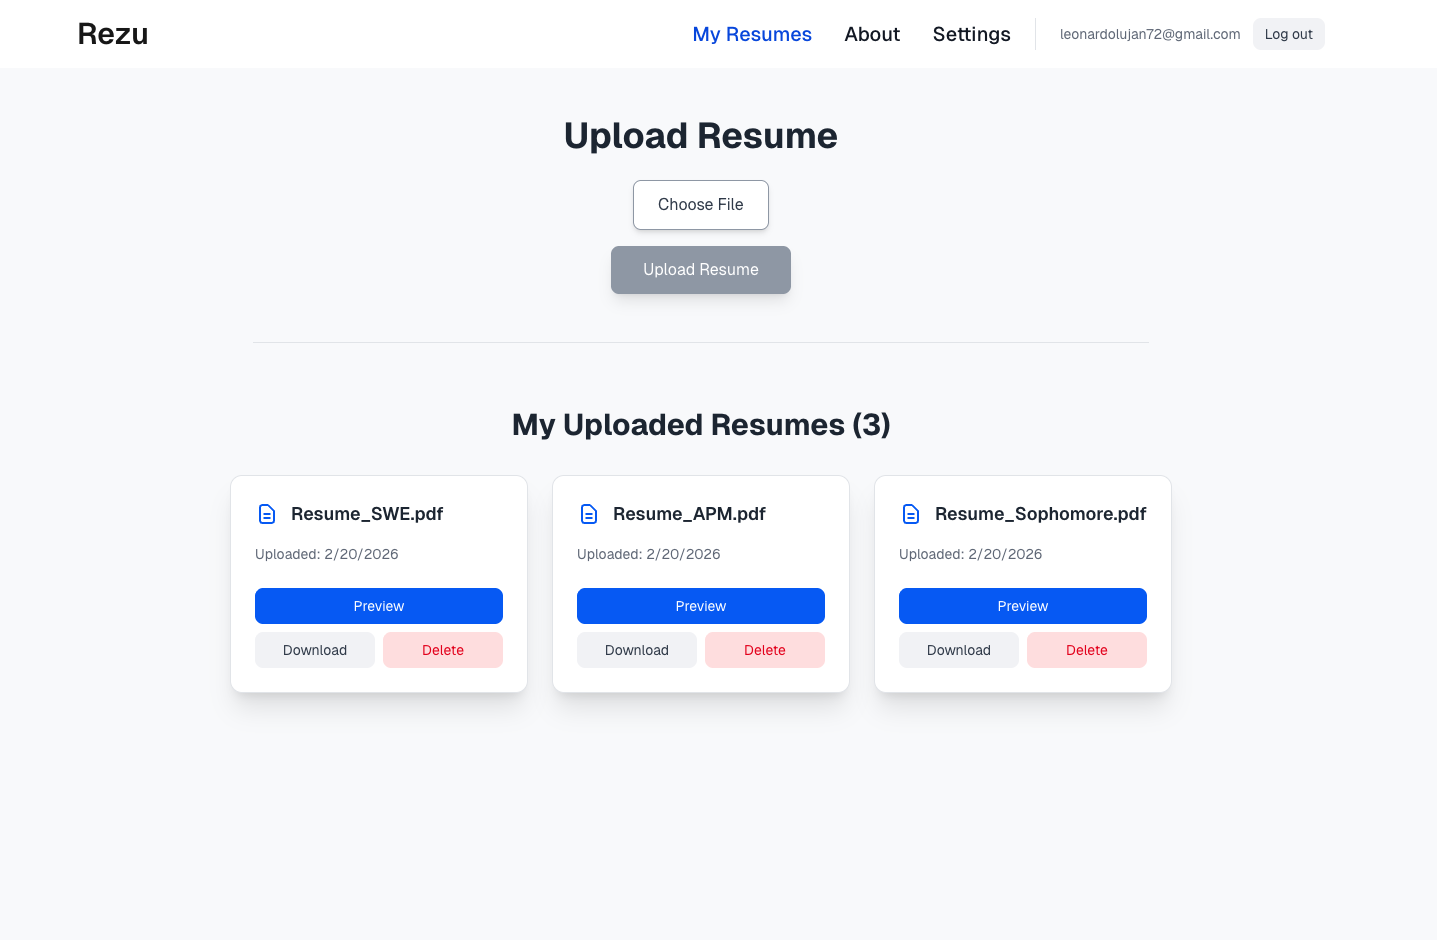Preview the Resume_APM.pdf file
The width and height of the screenshot is (1437, 940).
pos(701,606)
